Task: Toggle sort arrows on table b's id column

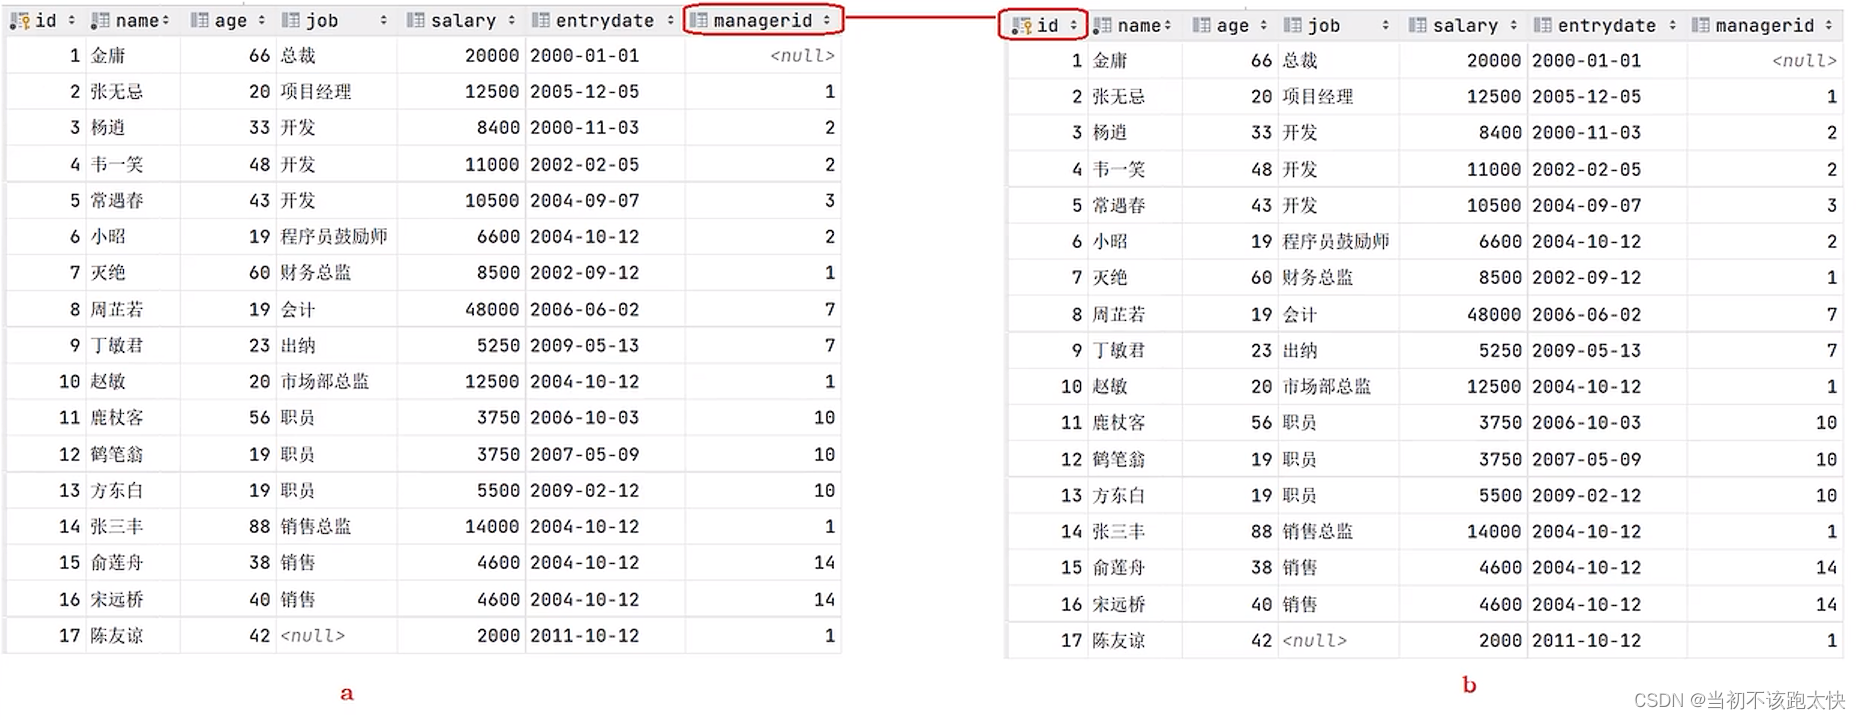Action: pos(1073,25)
